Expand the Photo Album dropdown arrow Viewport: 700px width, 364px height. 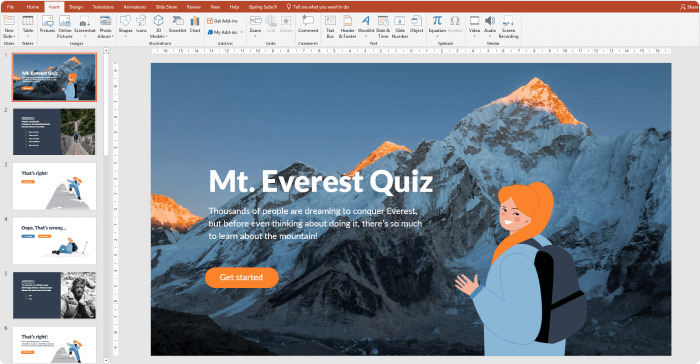(x=112, y=36)
